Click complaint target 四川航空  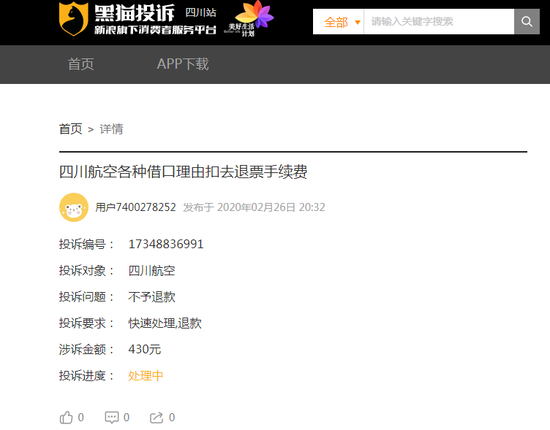click(x=152, y=270)
